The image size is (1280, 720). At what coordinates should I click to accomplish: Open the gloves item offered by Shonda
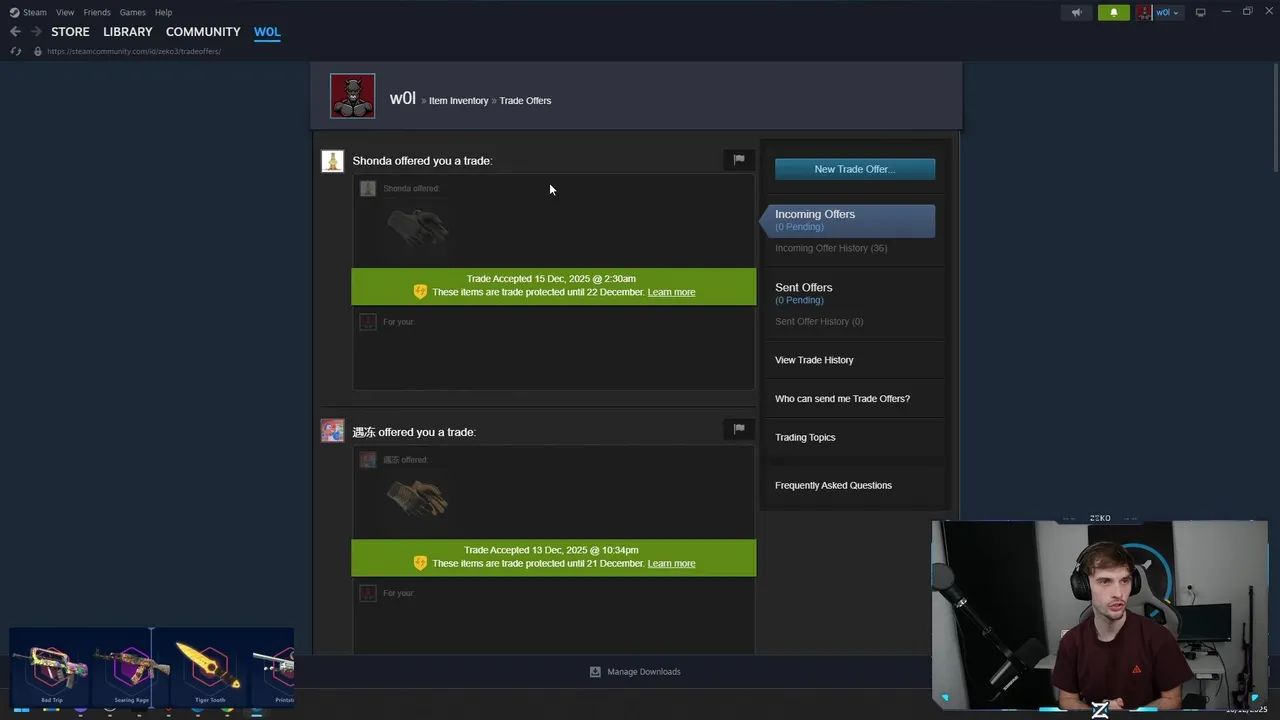(418, 226)
